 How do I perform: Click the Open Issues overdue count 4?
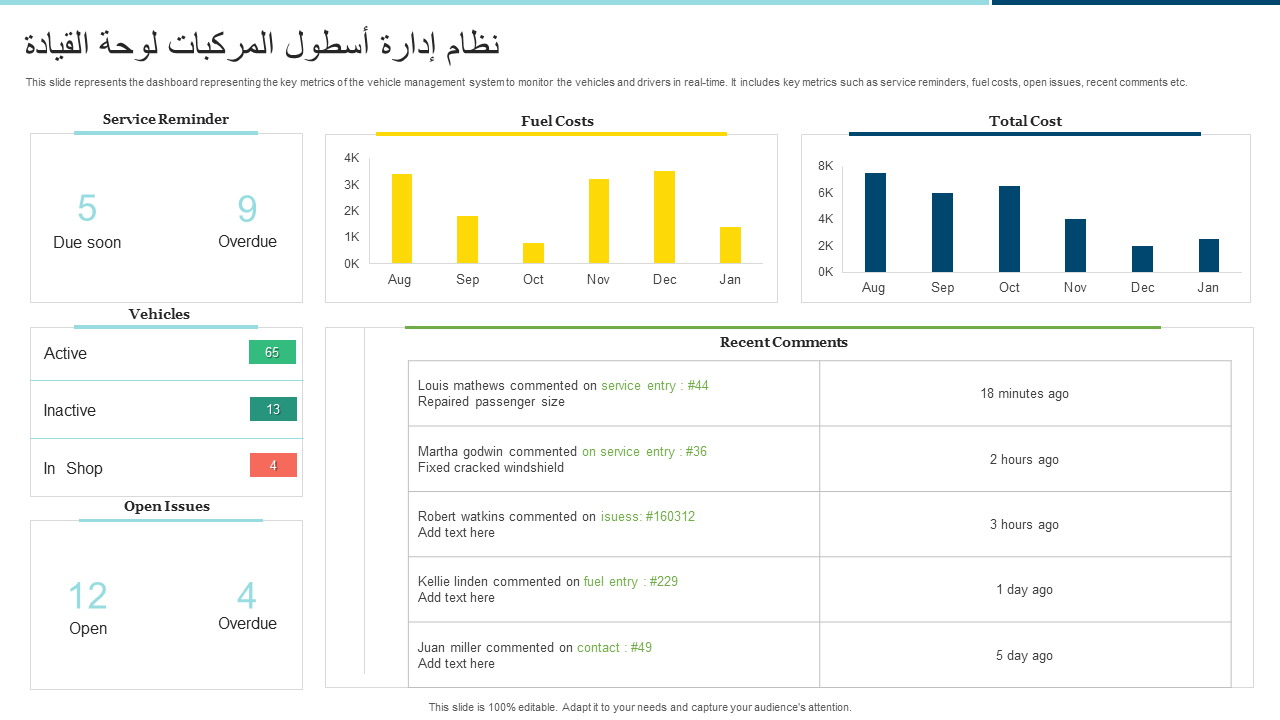[247, 596]
